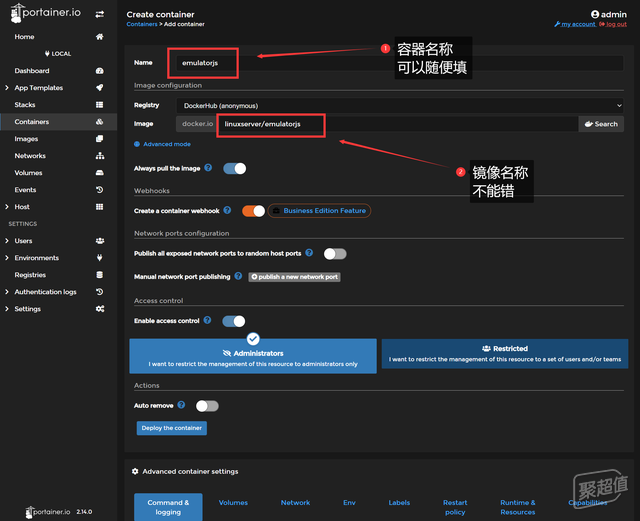
Task: Click the Containers cubes icon
Action: (x=100, y=122)
